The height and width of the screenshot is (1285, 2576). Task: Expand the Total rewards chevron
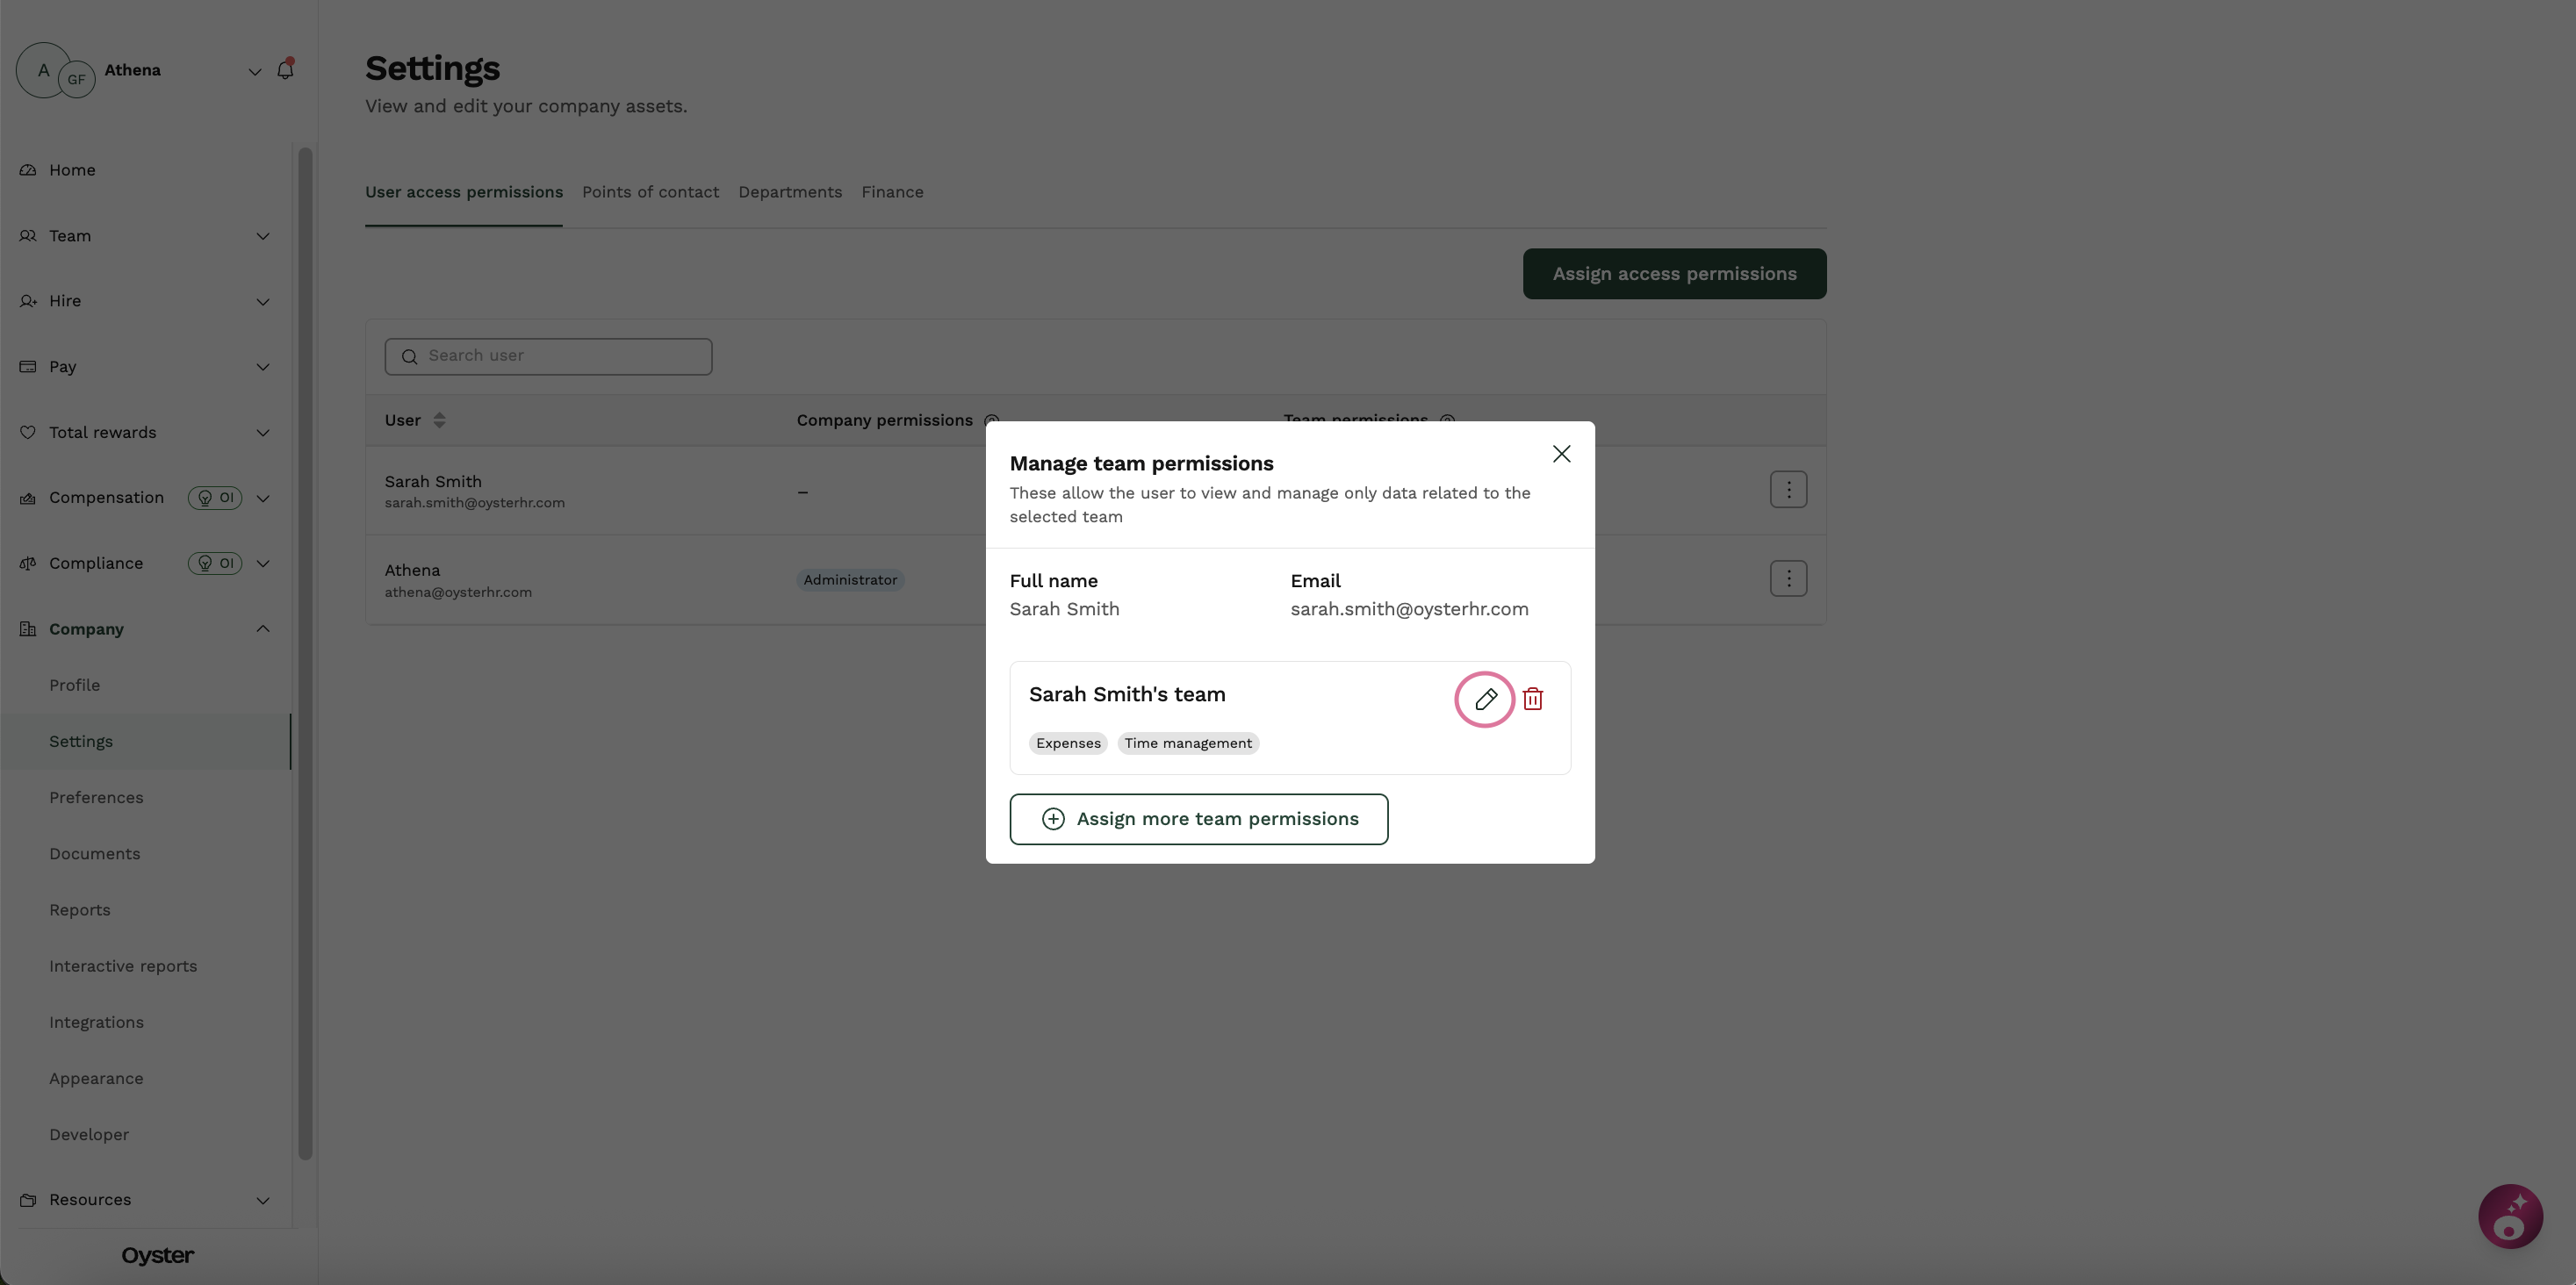pos(263,433)
